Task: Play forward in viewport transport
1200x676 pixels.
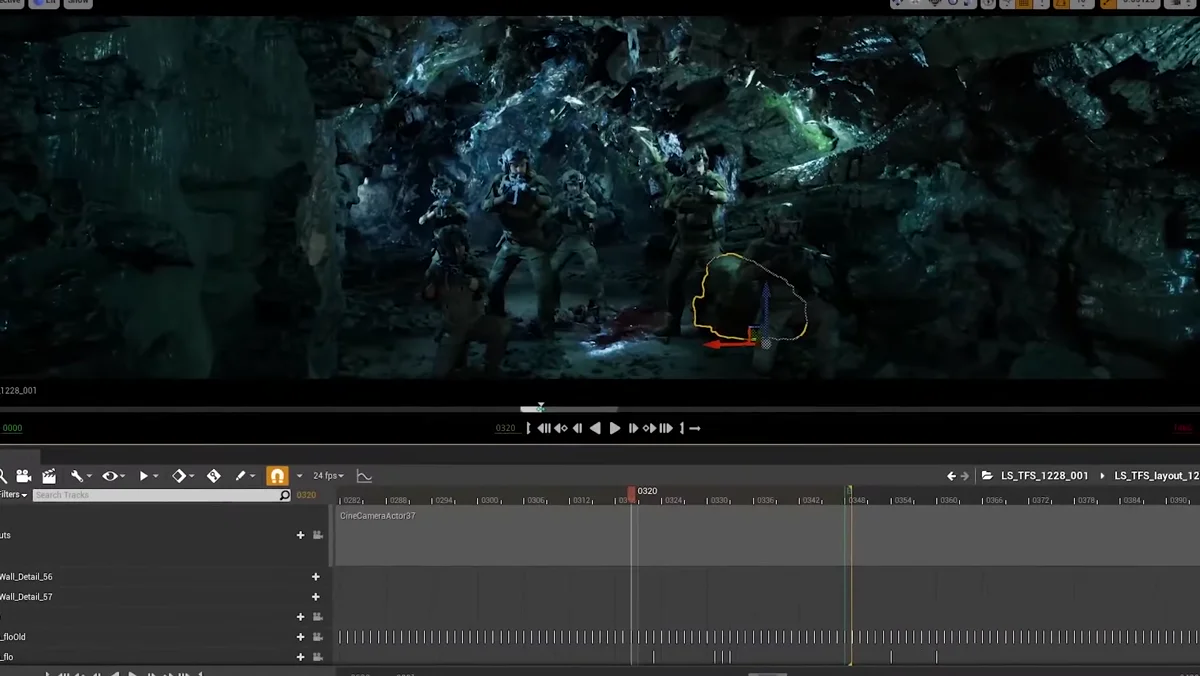Action: [x=615, y=428]
